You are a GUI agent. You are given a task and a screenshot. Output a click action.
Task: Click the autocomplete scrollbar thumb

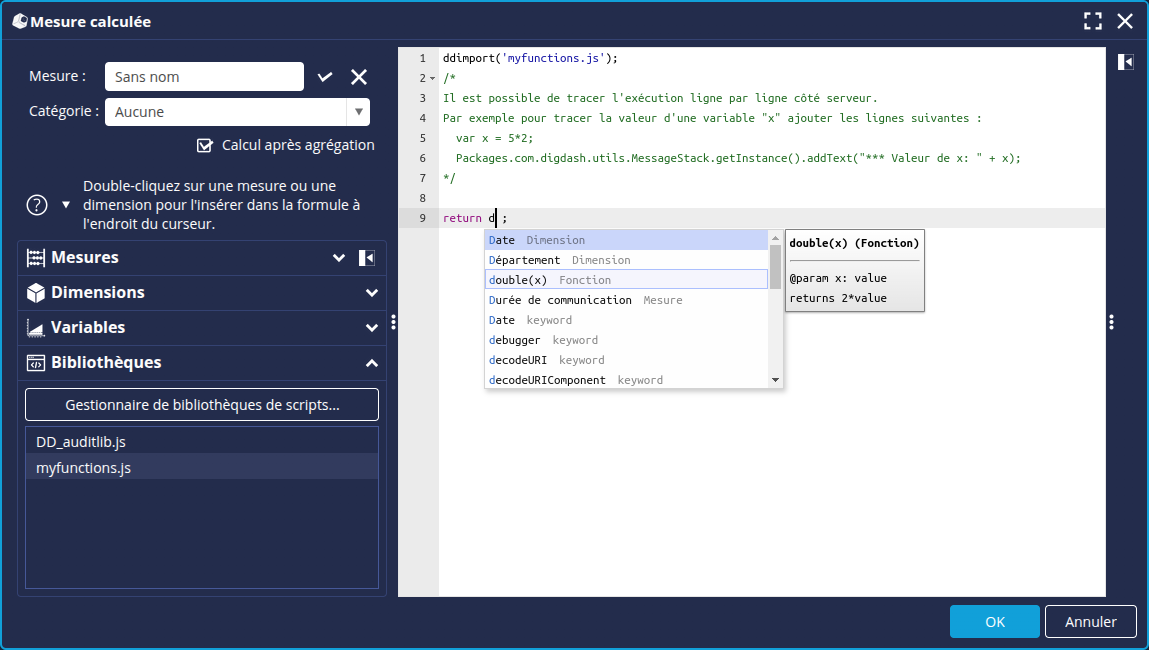click(x=775, y=267)
